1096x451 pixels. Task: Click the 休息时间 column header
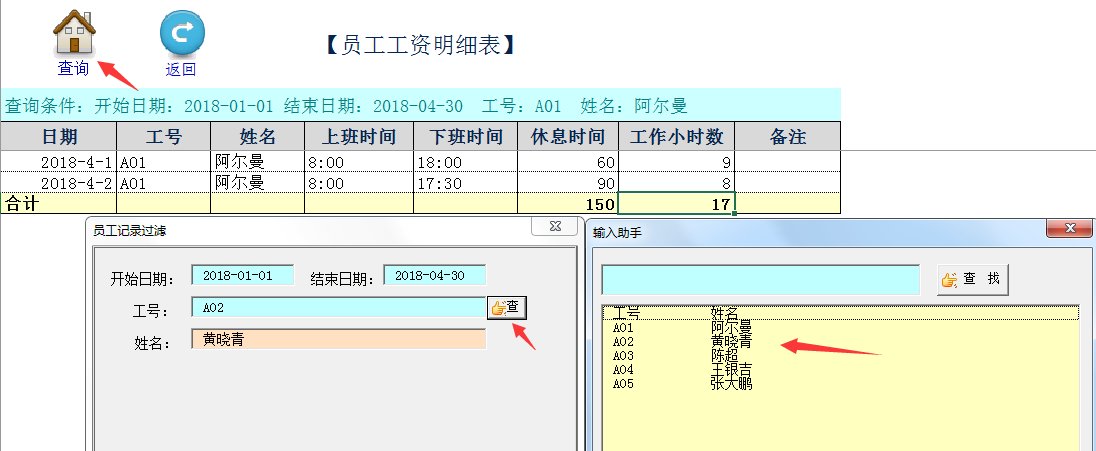tap(568, 136)
